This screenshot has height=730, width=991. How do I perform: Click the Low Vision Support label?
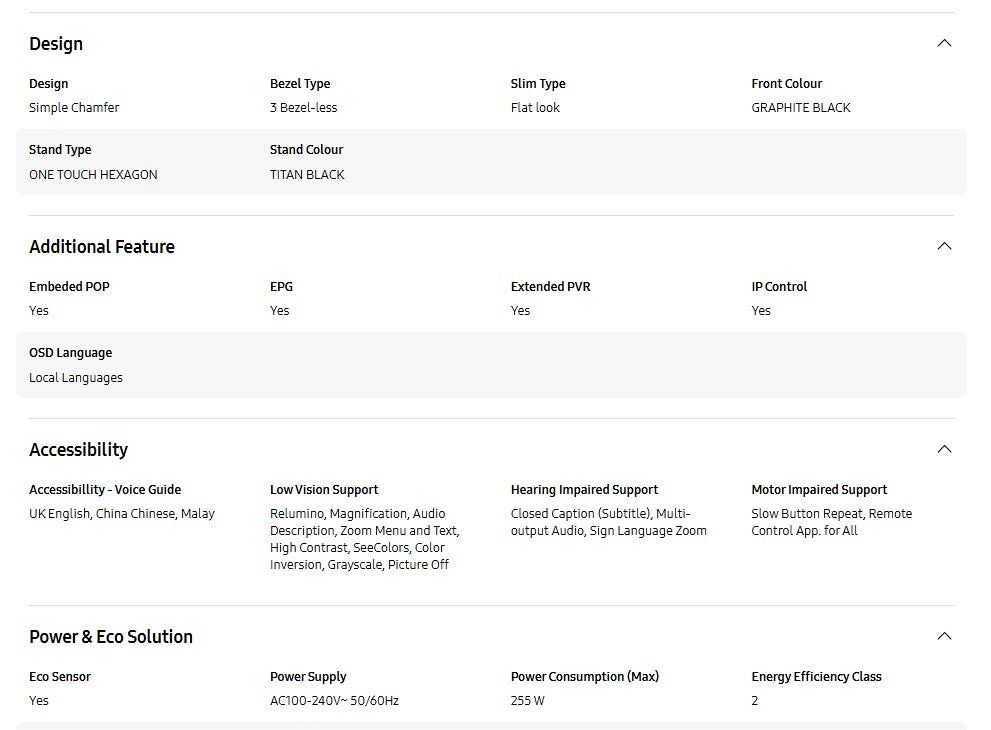coord(324,490)
